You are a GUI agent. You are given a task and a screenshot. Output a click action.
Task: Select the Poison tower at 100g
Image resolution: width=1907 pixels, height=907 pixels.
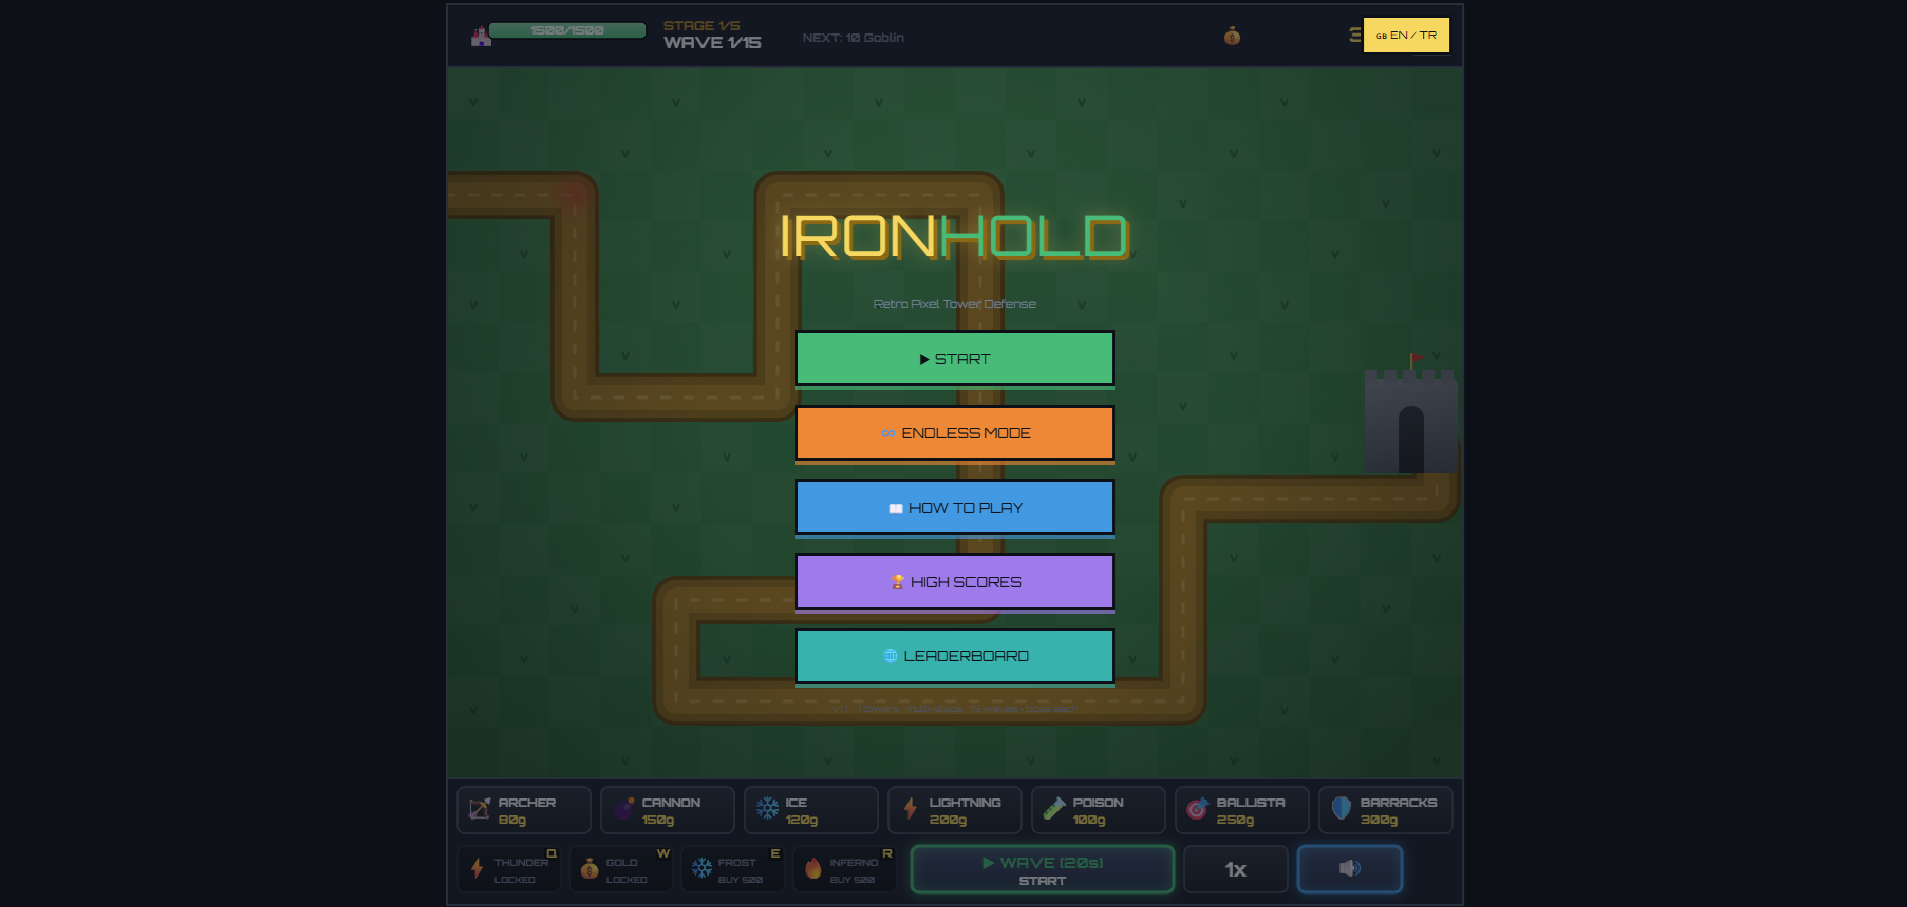click(x=1098, y=810)
